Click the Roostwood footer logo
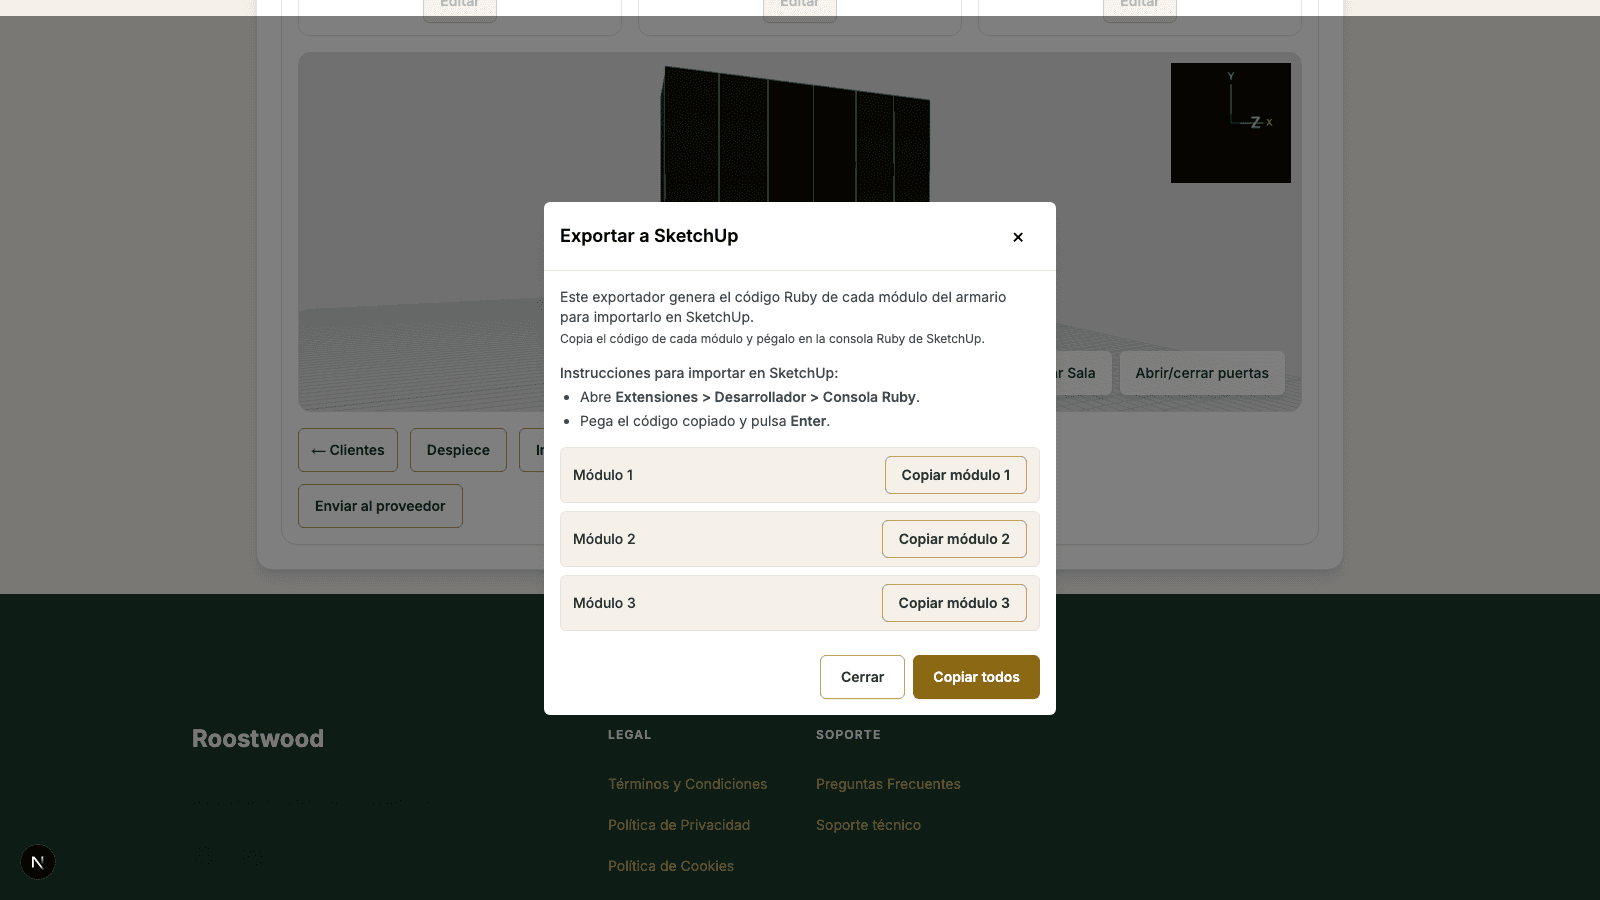 [258, 738]
